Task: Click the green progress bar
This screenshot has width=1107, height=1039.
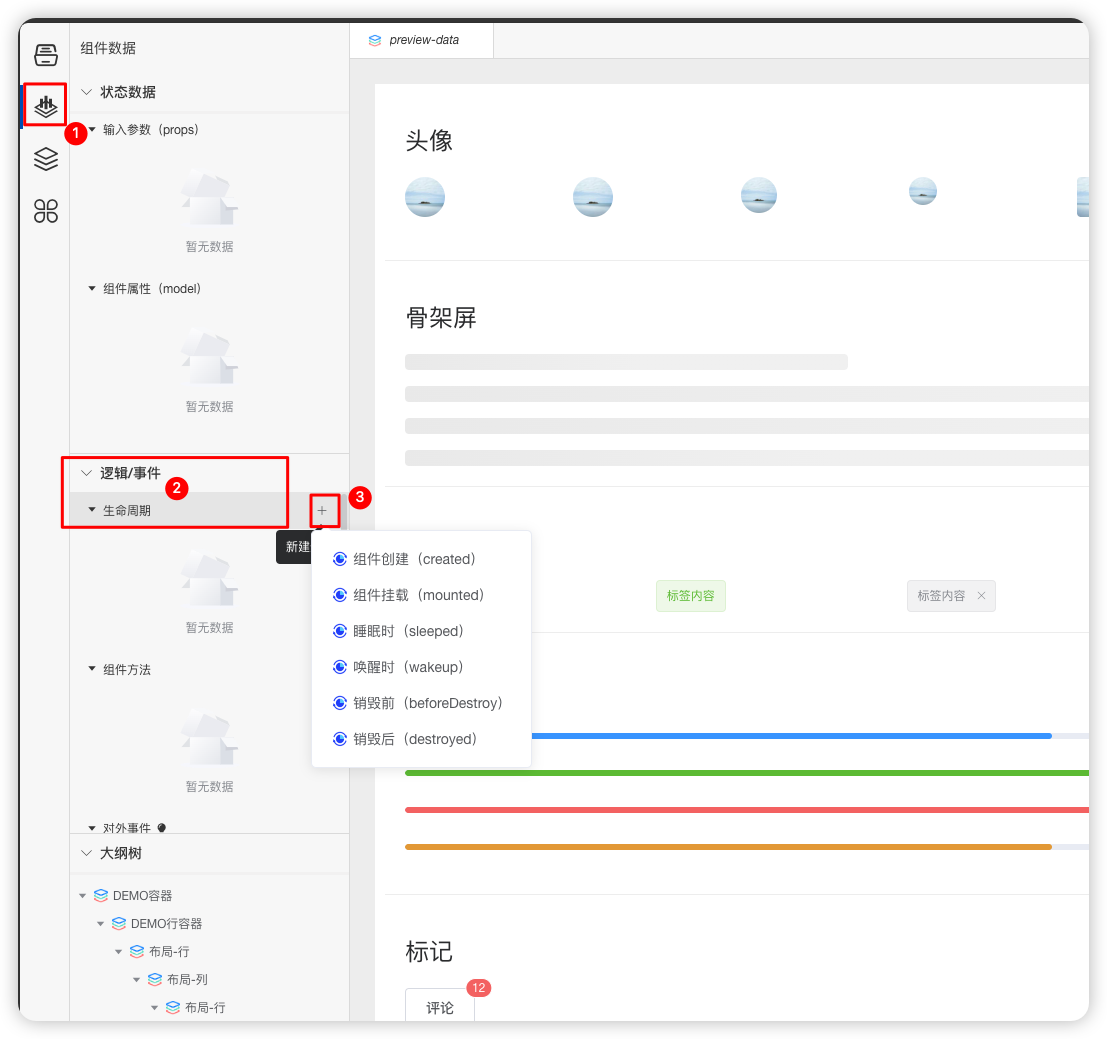Action: 747,773
